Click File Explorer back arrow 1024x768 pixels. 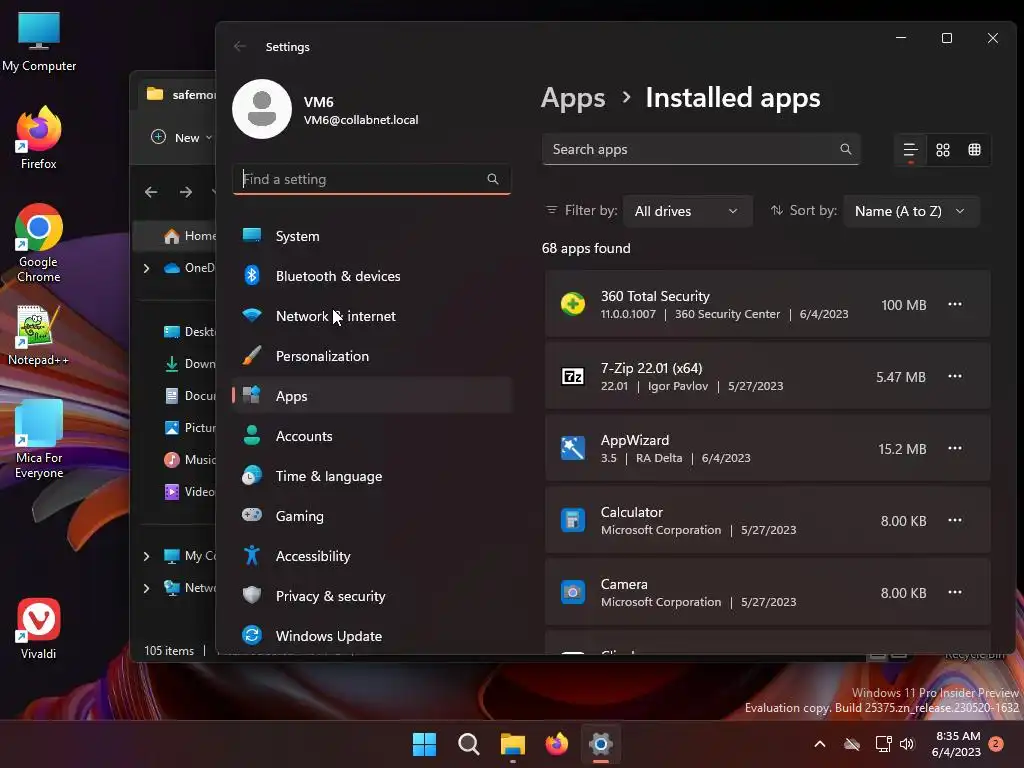tap(151, 192)
